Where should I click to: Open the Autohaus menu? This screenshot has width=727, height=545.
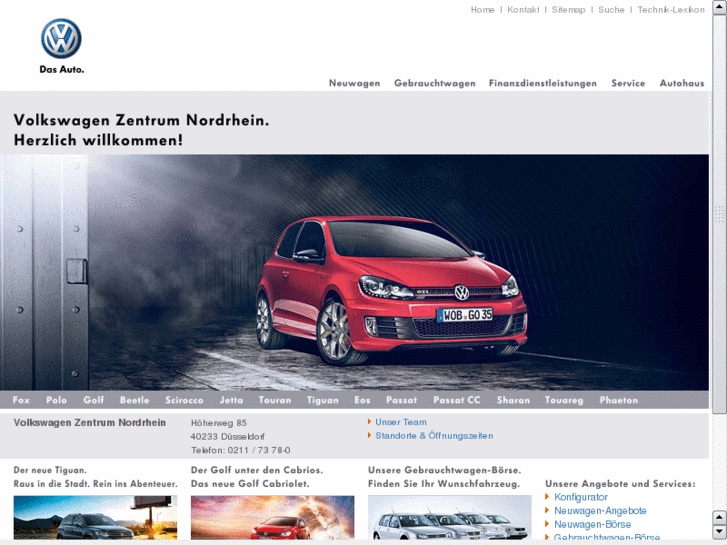tap(682, 83)
